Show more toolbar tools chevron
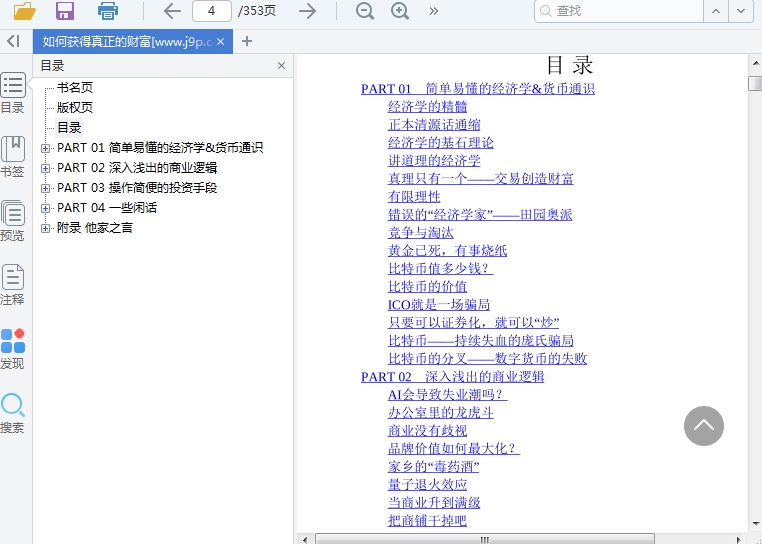Viewport: 762px width, 544px height. (x=433, y=11)
